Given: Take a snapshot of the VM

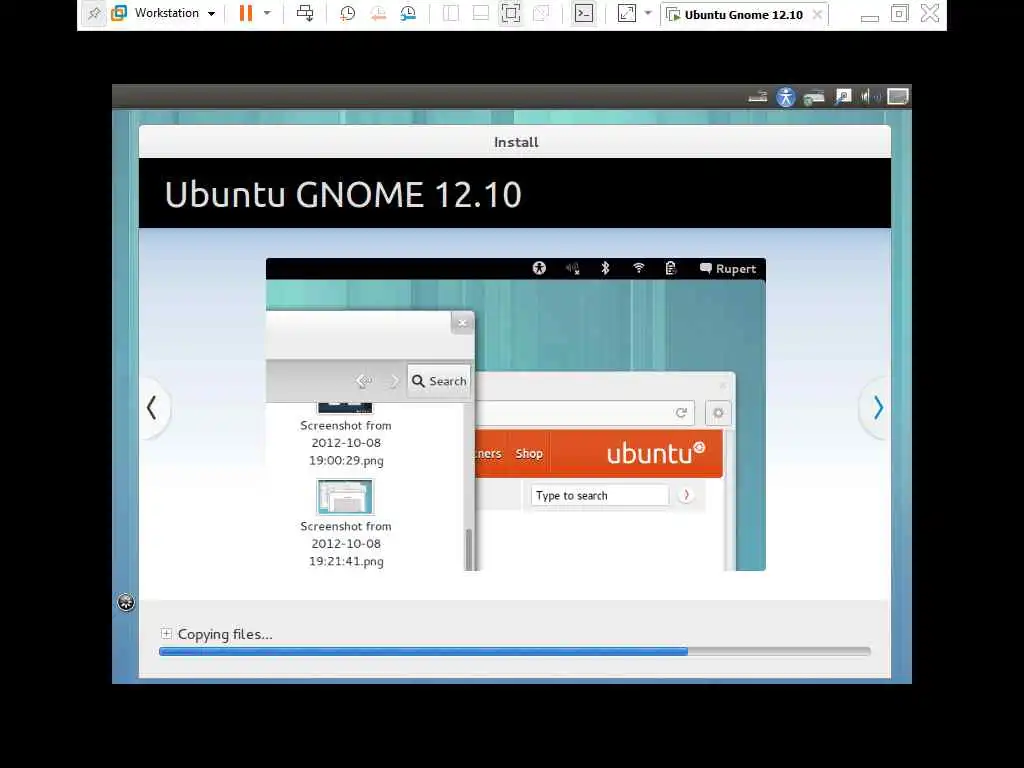Looking at the screenshot, I should [x=347, y=13].
